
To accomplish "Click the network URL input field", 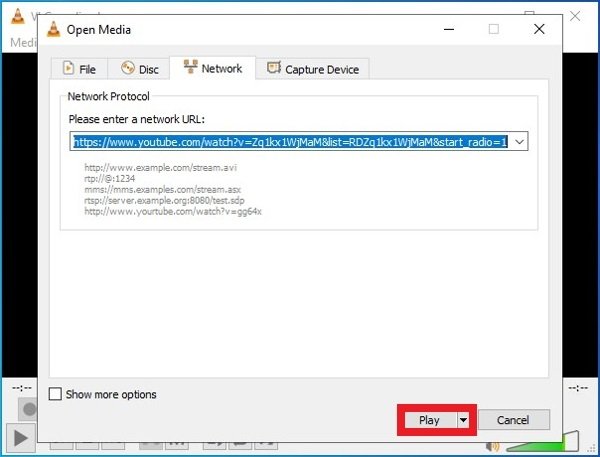I will pos(290,142).
